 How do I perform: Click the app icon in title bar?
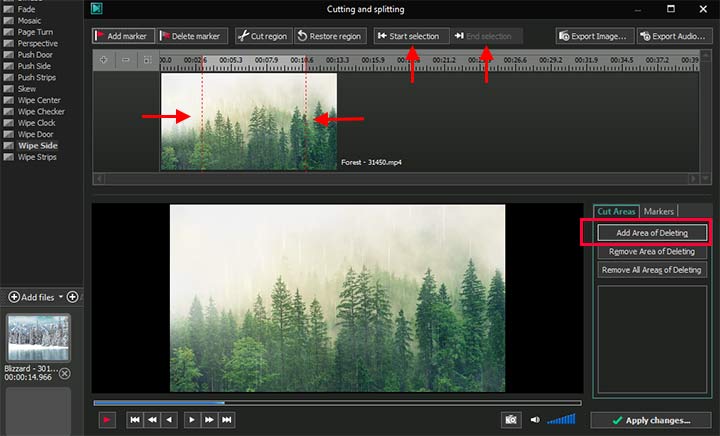(96, 8)
